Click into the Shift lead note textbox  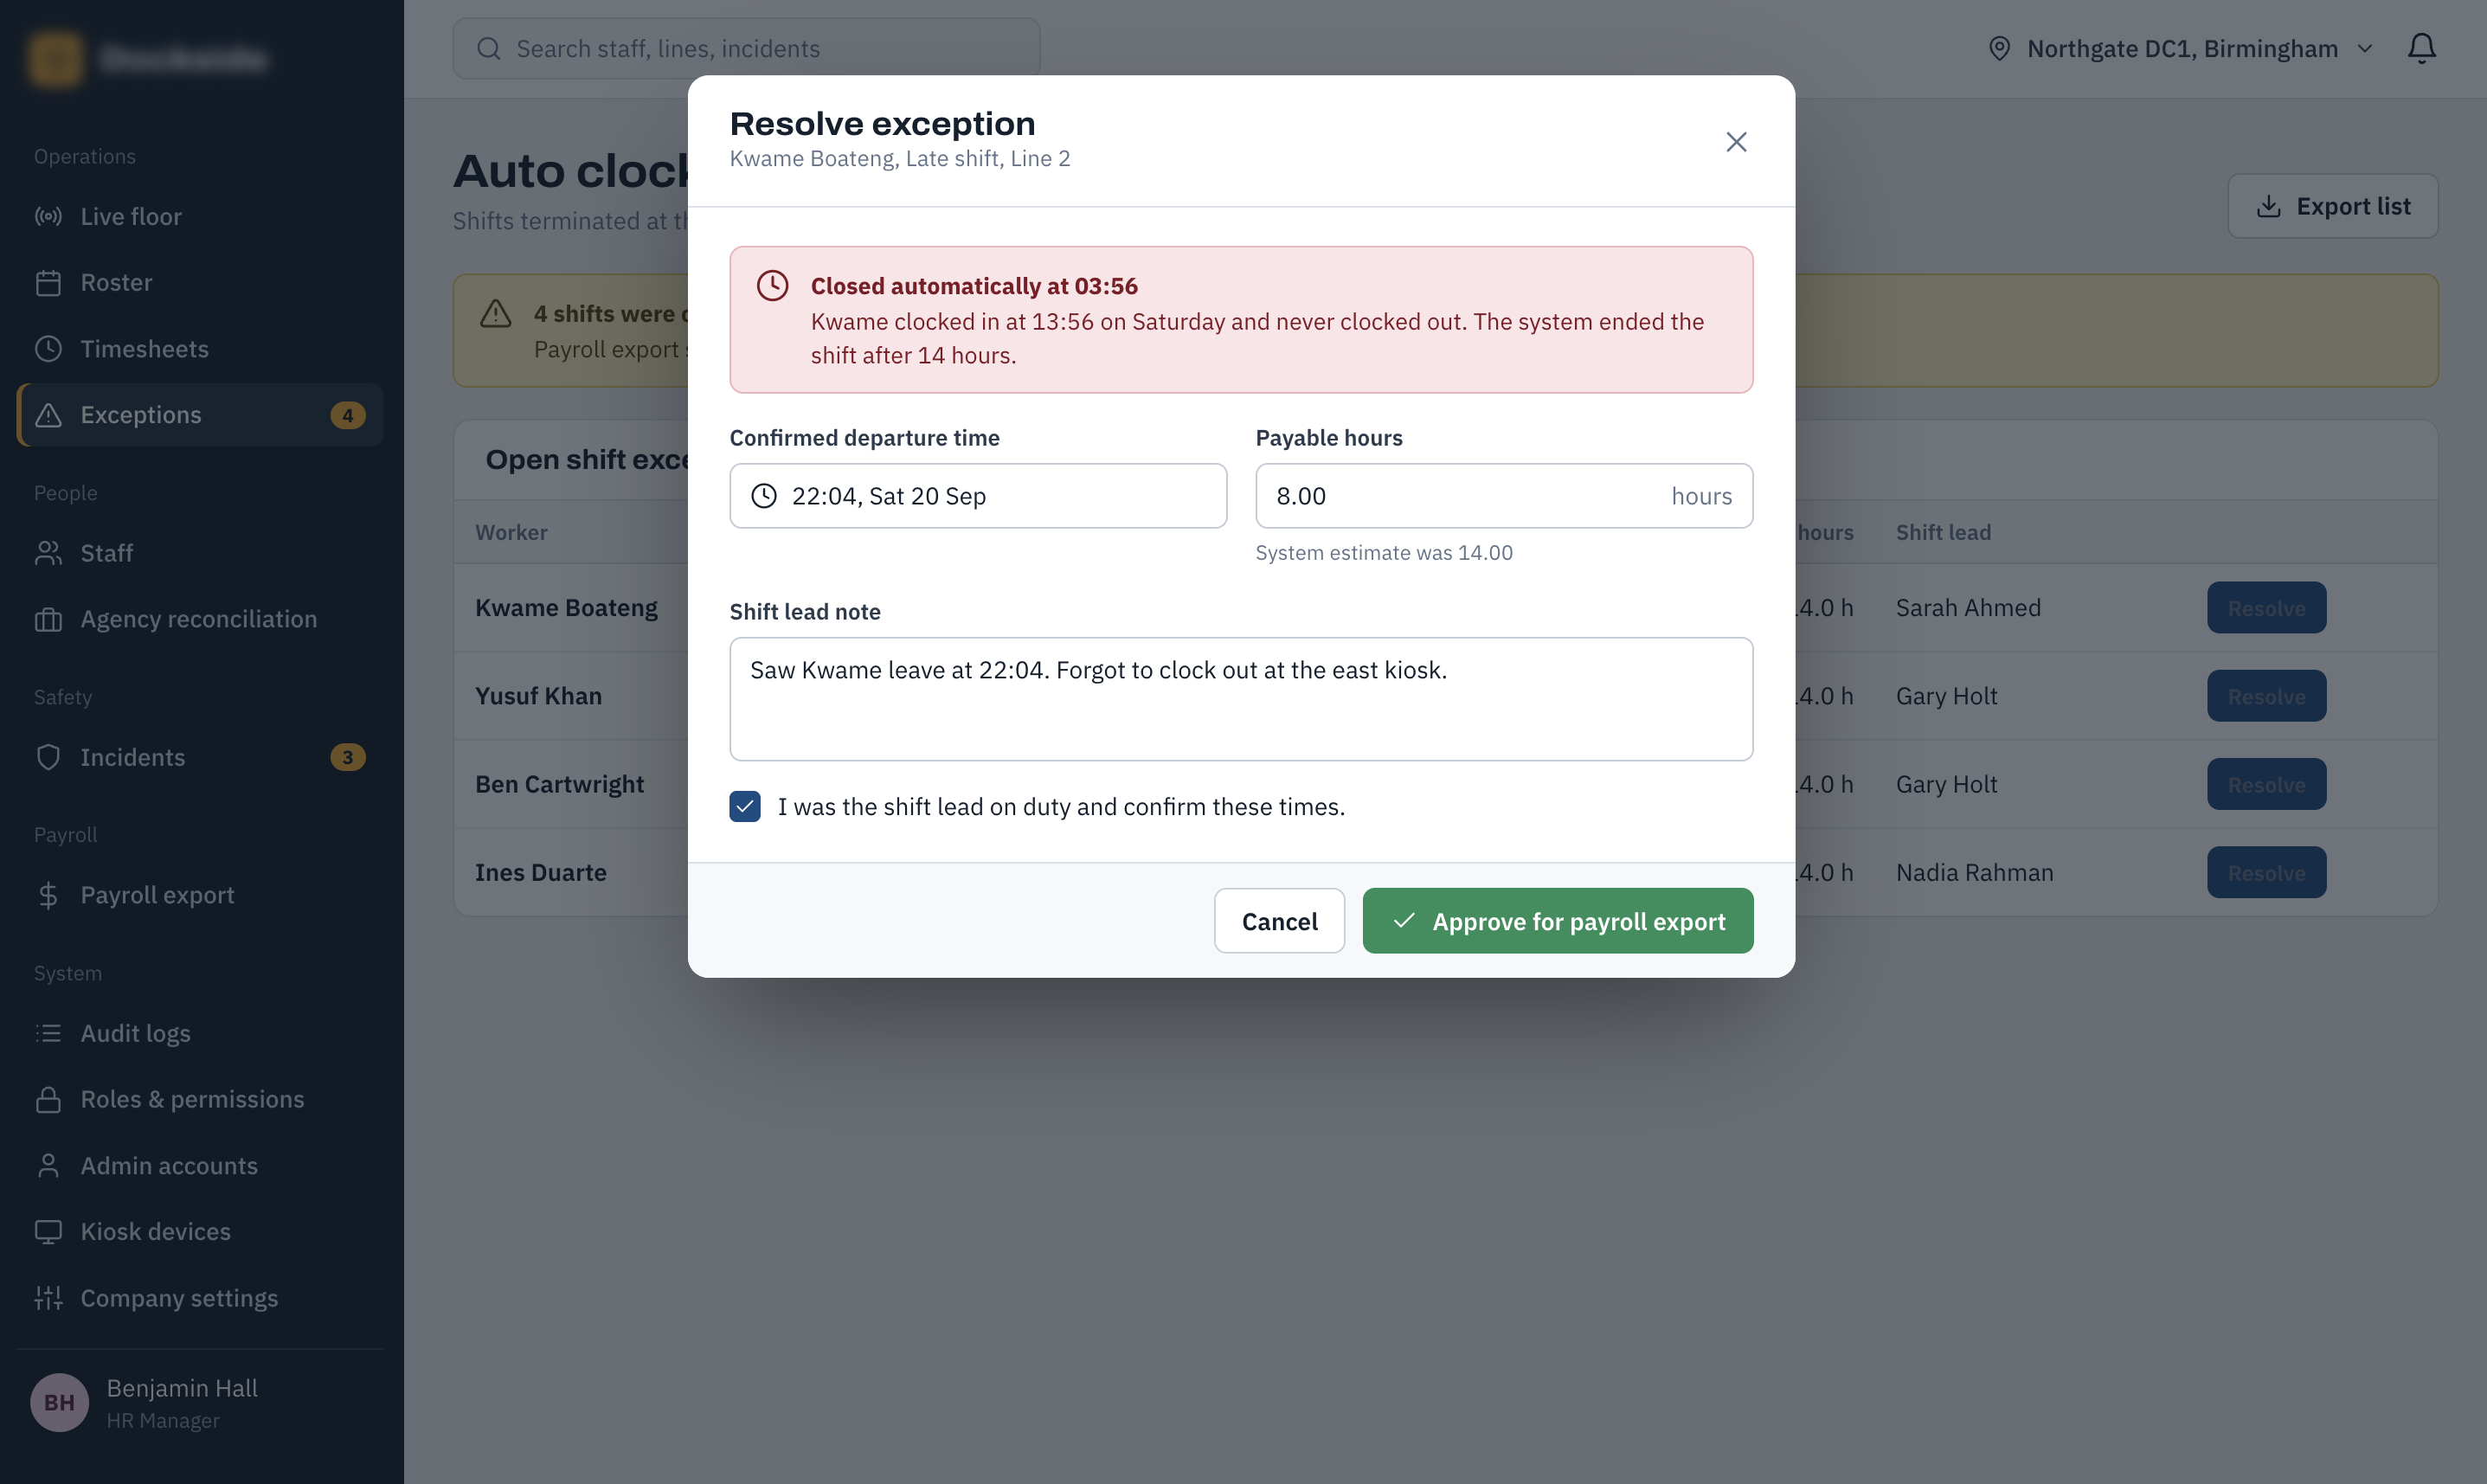pyautogui.click(x=1241, y=699)
